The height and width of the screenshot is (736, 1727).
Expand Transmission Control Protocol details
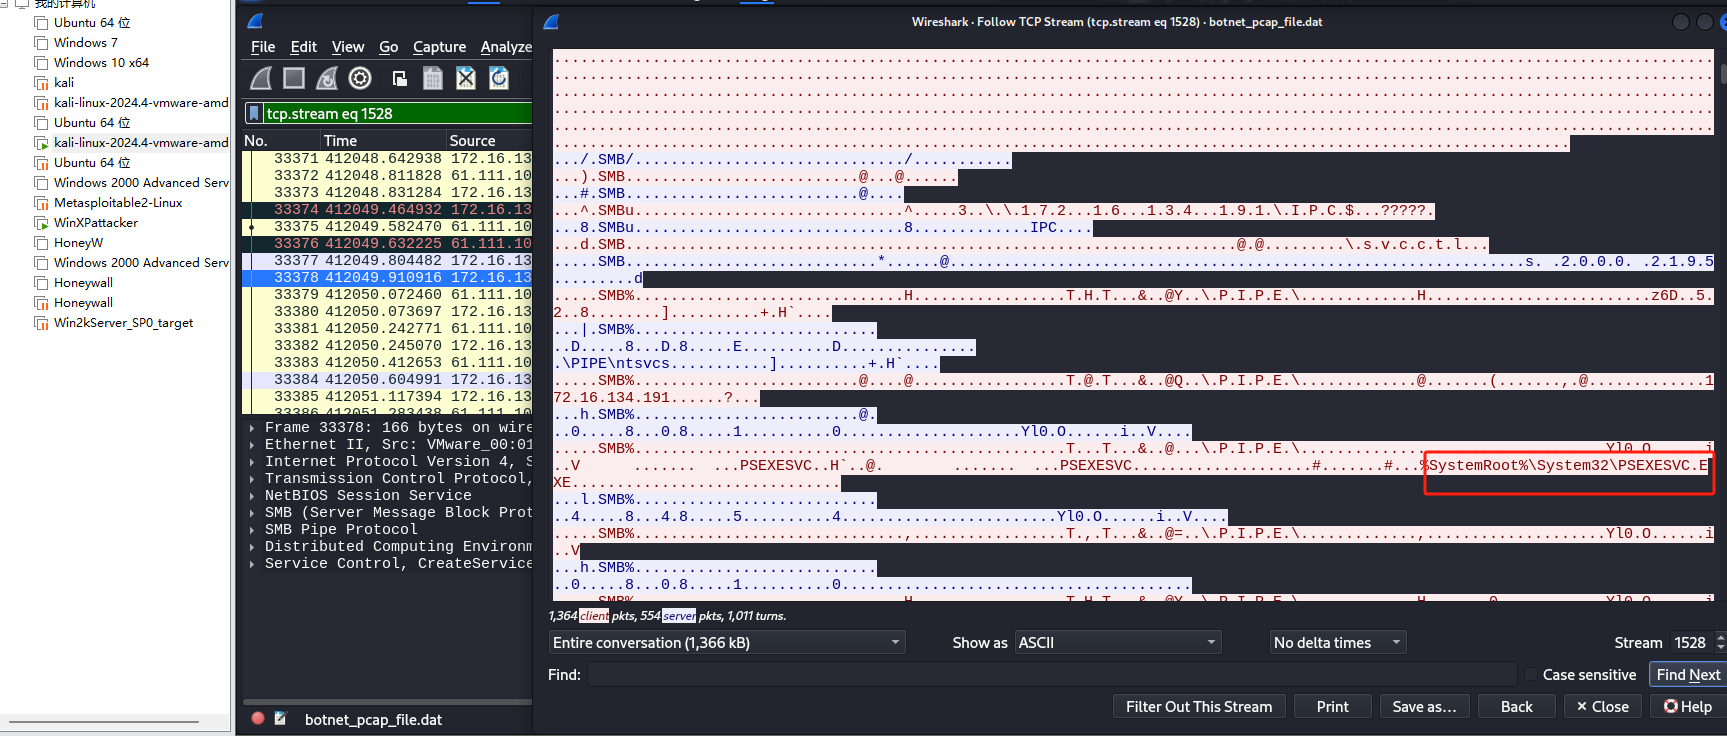(x=251, y=478)
